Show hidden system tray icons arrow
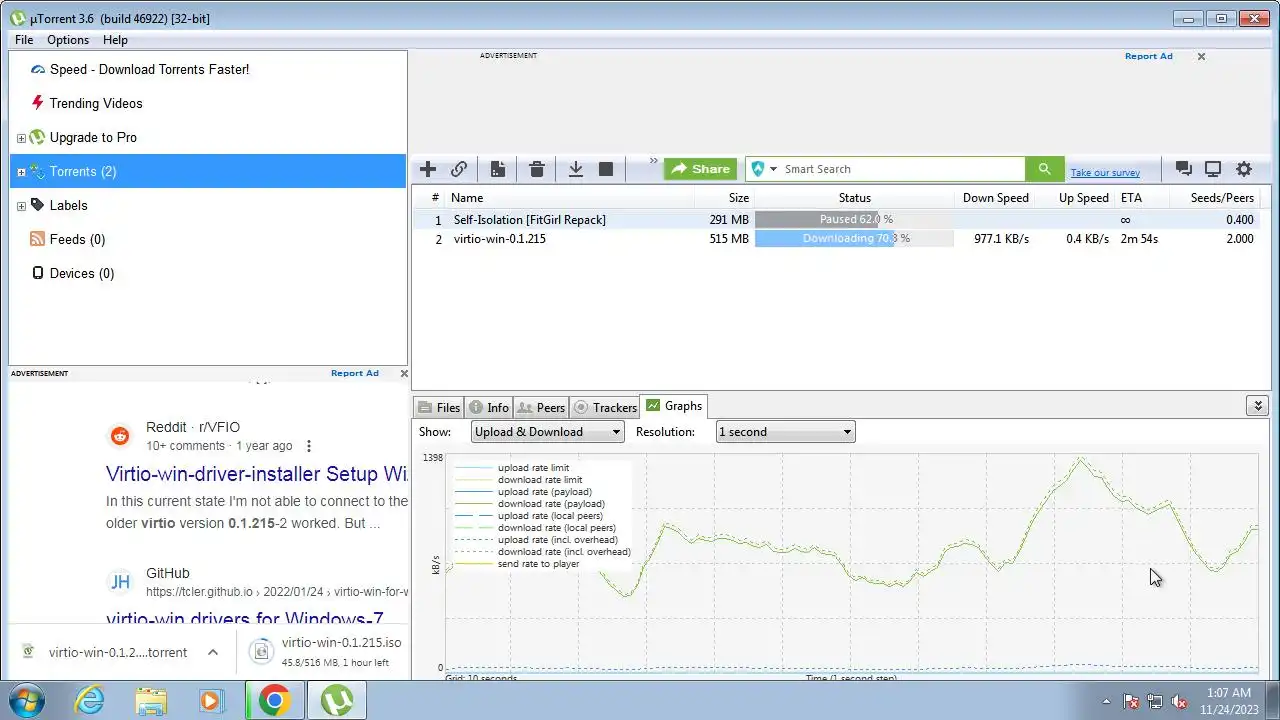Screen dimensions: 1280x720 1106,701
